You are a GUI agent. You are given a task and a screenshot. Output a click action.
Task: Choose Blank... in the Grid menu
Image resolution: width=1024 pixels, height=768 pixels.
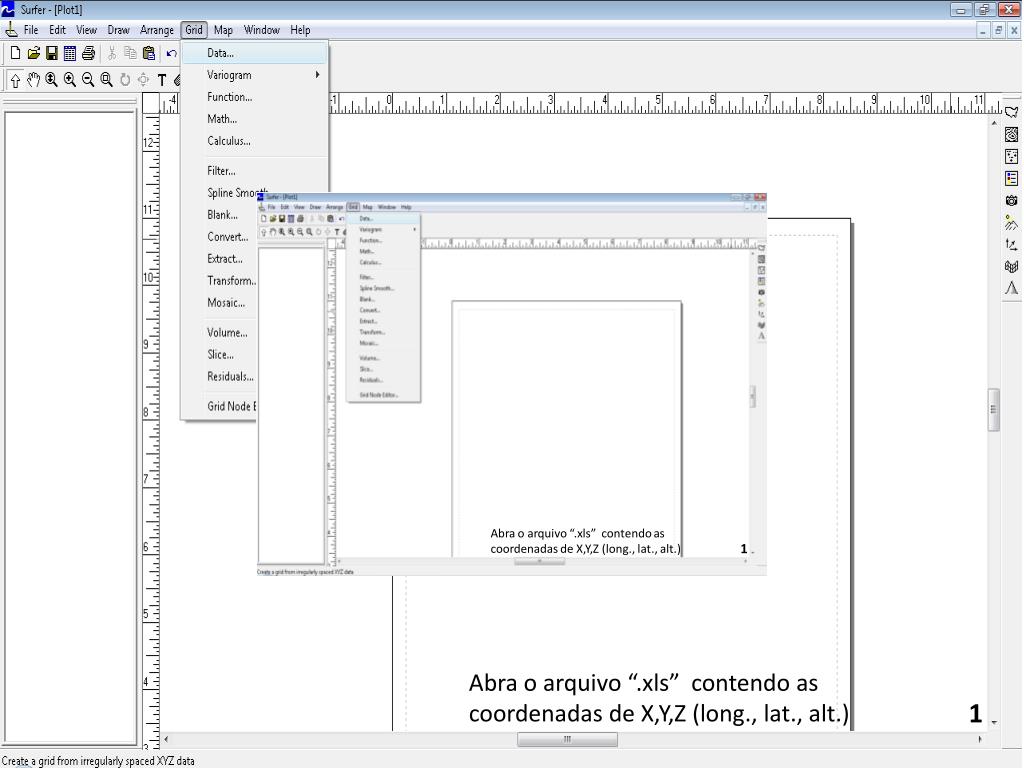(x=221, y=215)
